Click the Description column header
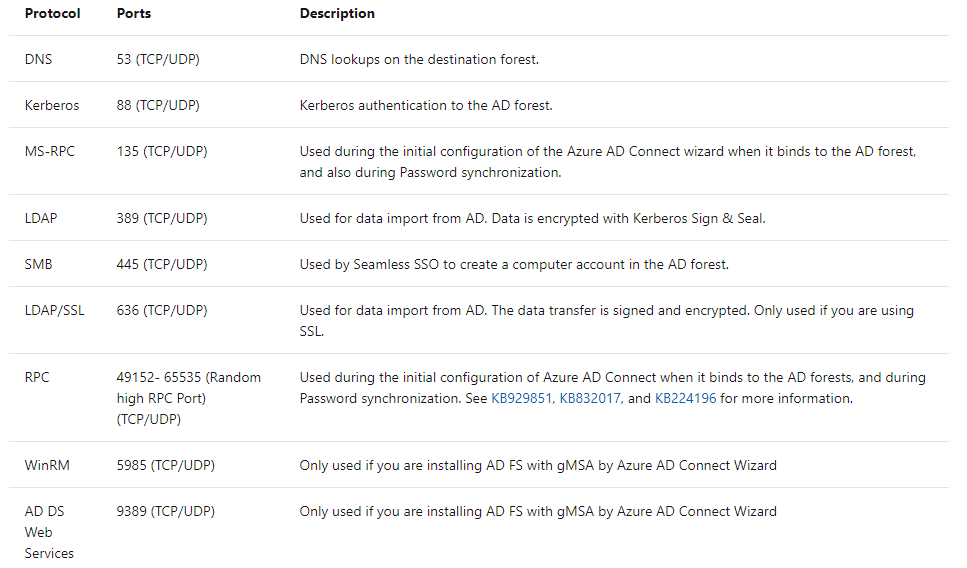Viewport: 967px width, 568px height. click(337, 14)
